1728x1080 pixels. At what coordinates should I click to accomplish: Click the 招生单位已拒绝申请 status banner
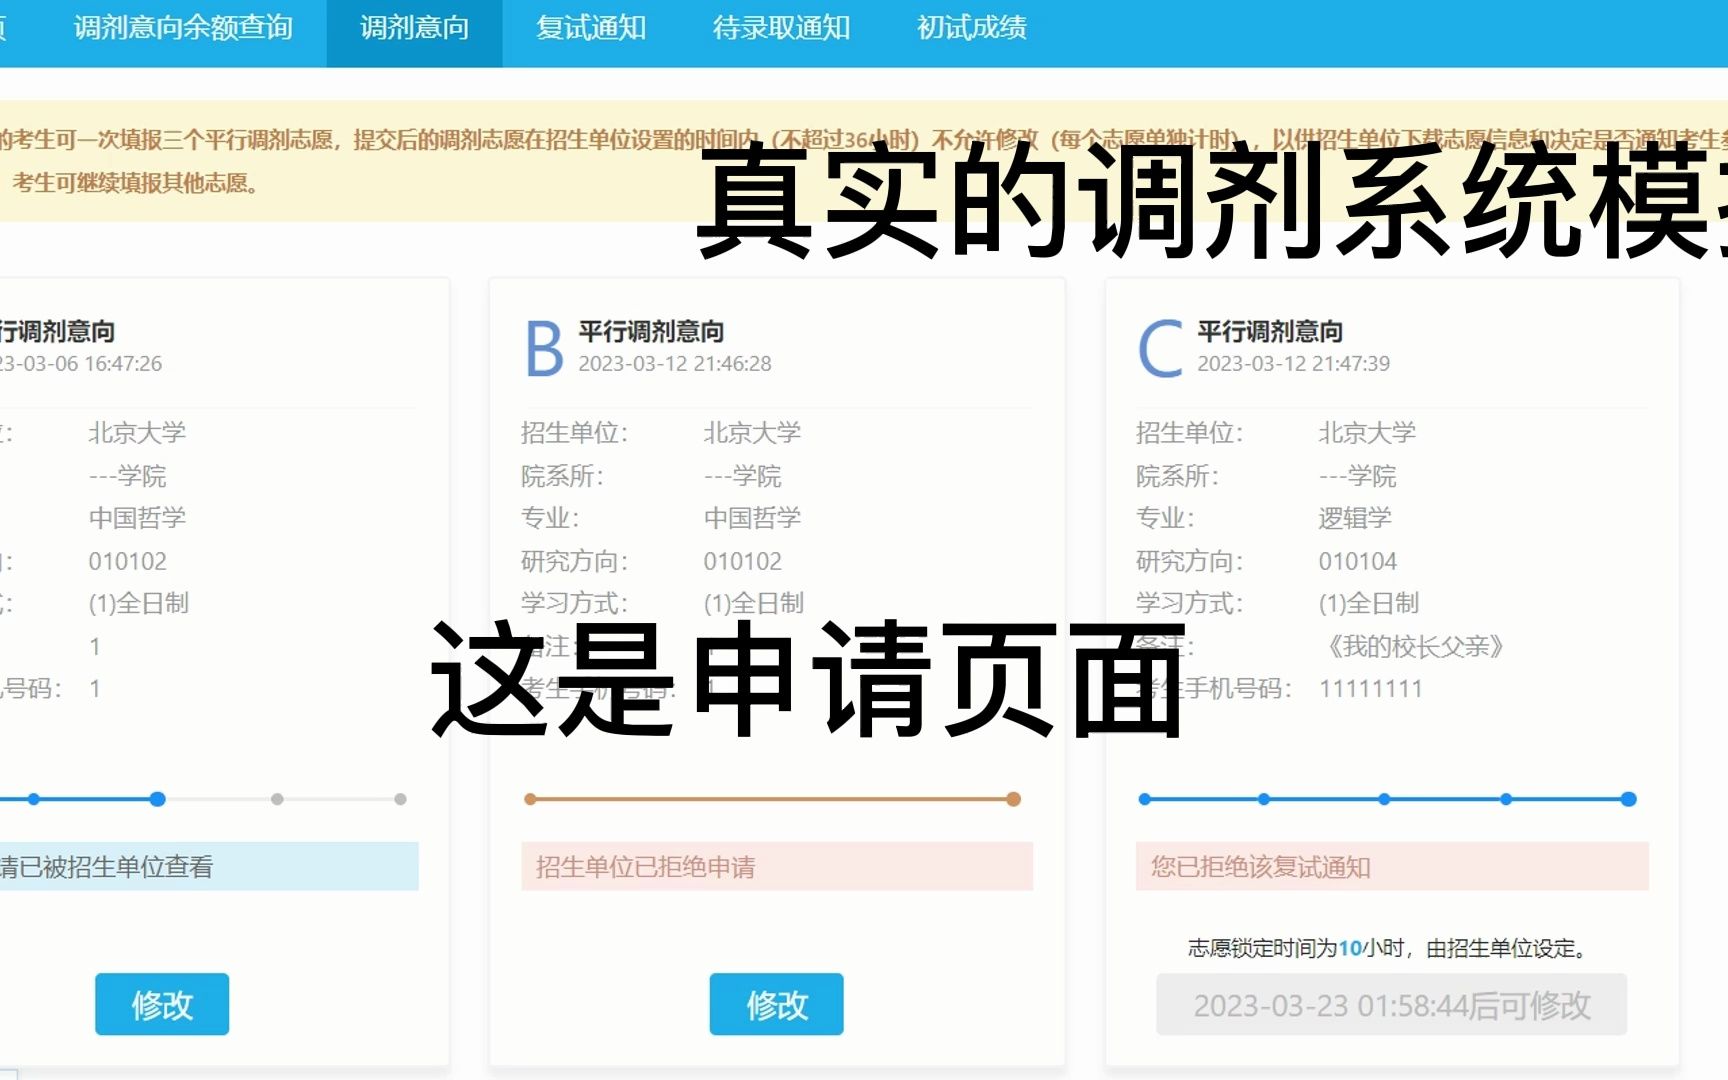[776, 866]
